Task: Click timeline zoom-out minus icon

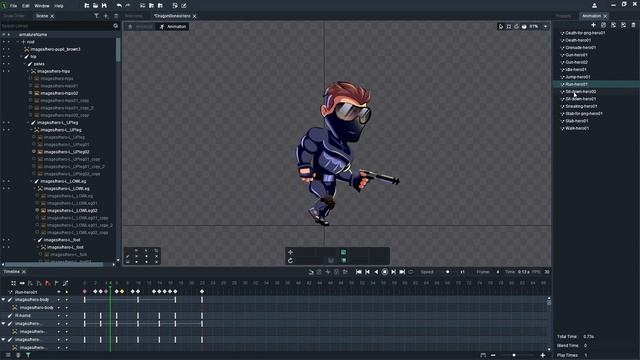Action: 493,355
